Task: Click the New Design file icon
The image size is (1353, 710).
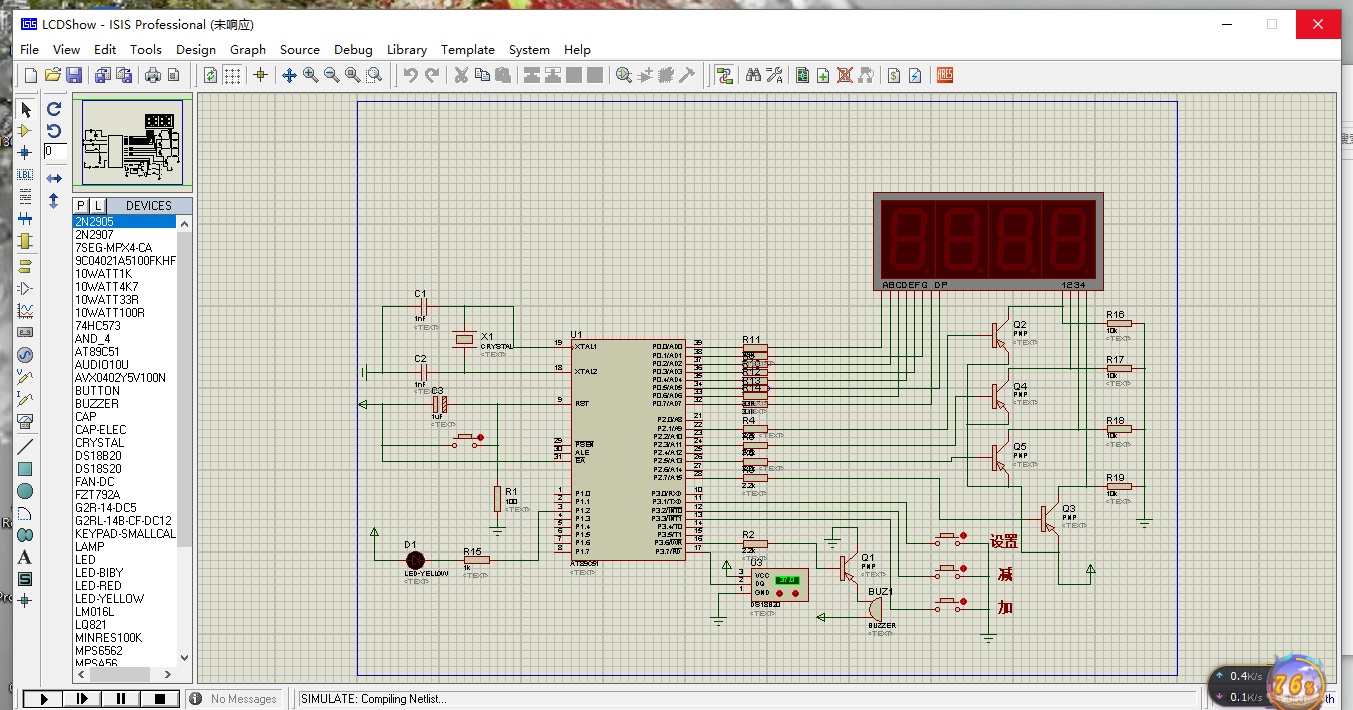Action: point(30,75)
